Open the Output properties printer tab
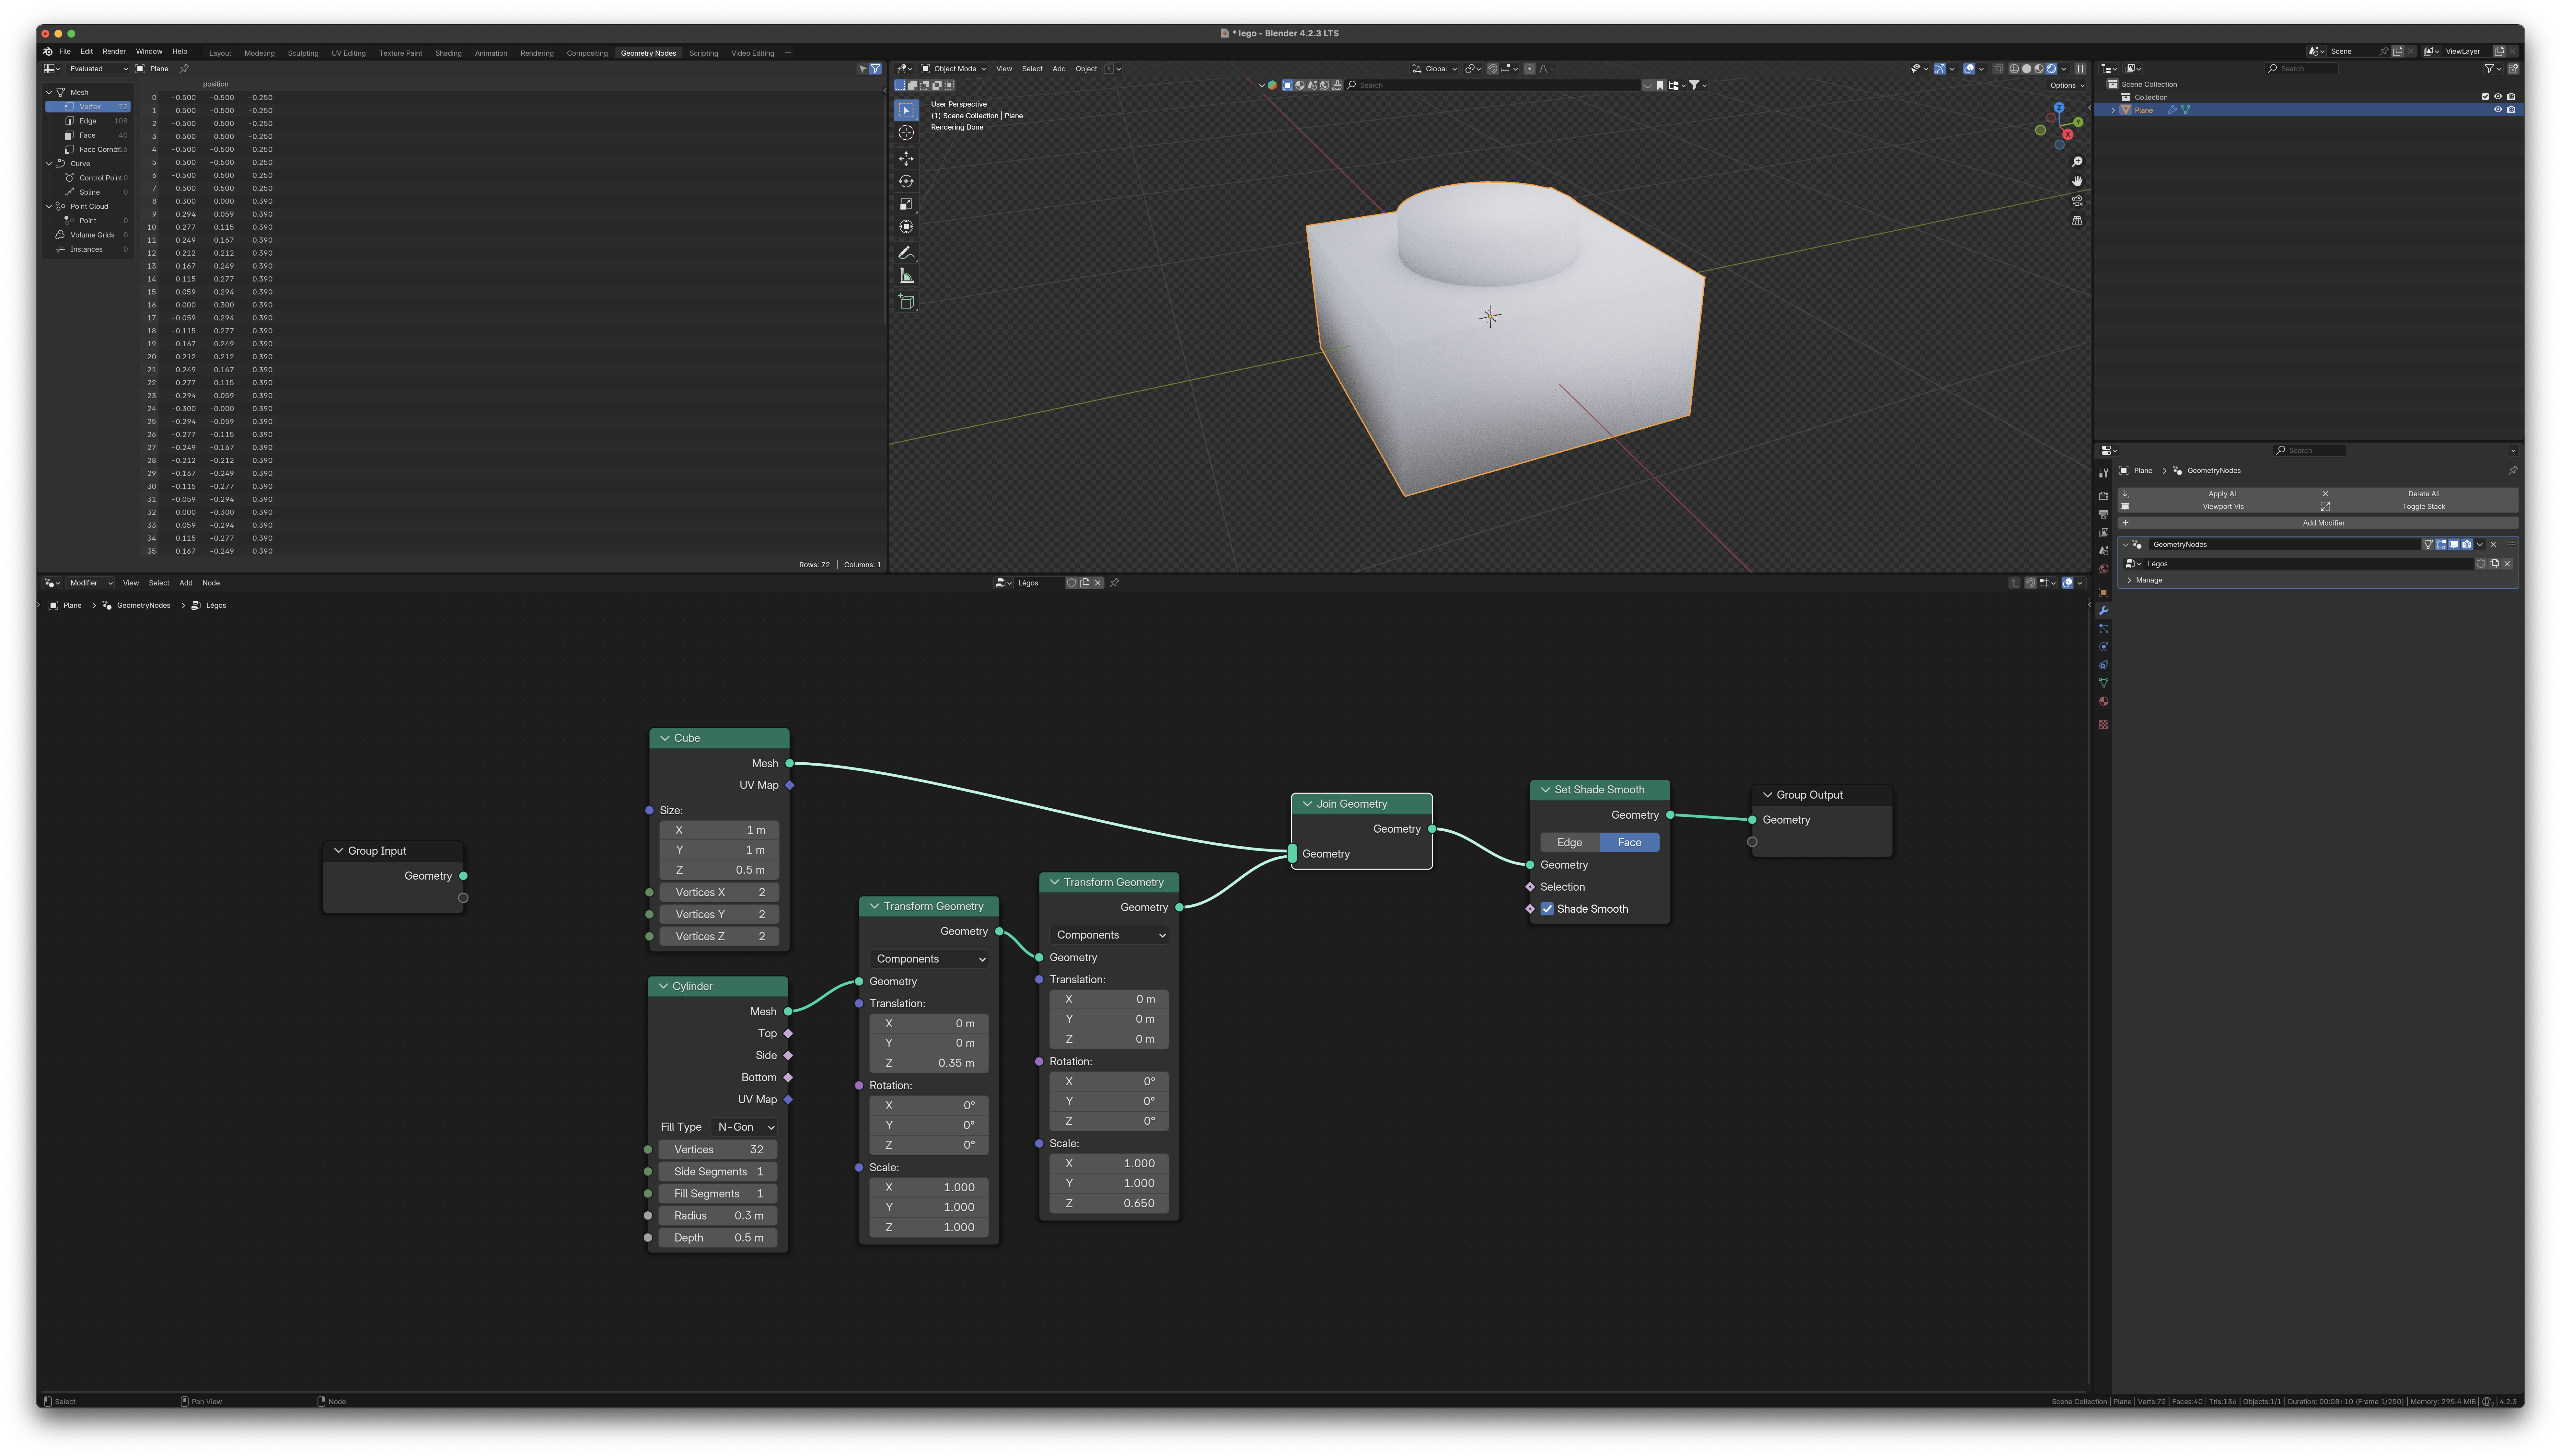The image size is (2561, 1456). click(x=2104, y=514)
